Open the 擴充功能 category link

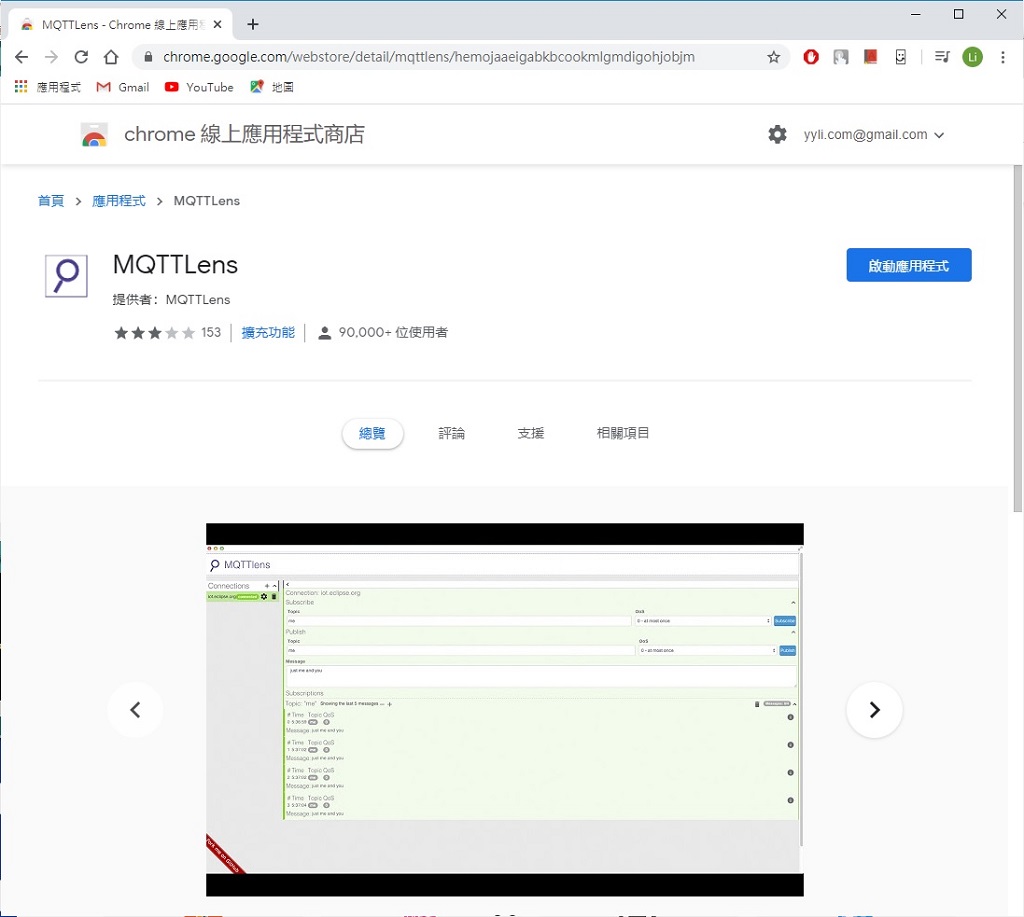pos(268,332)
